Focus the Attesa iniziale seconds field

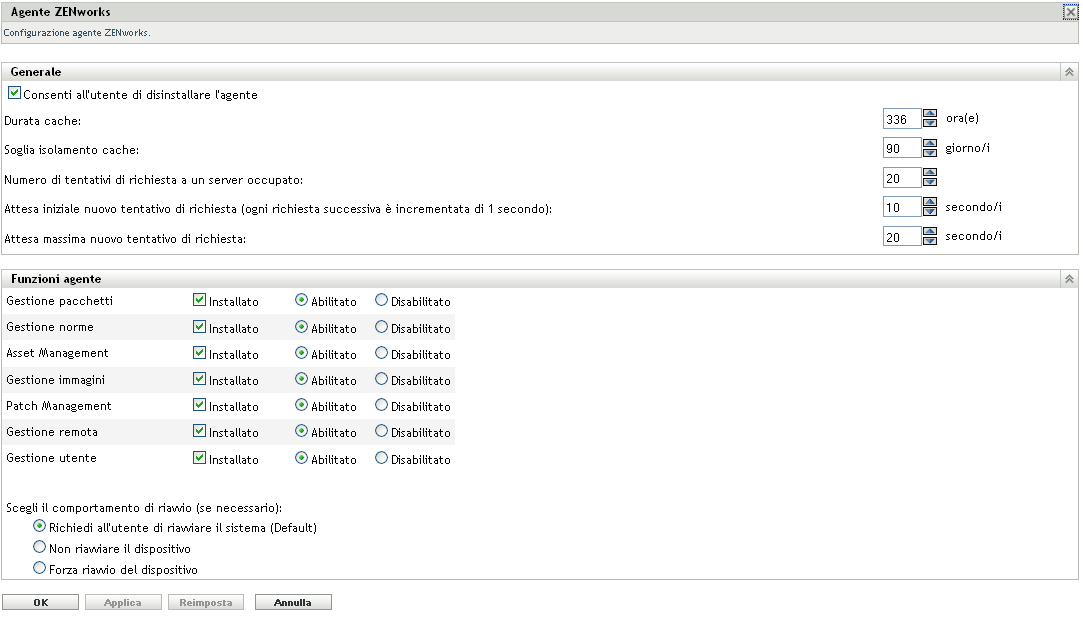(902, 207)
